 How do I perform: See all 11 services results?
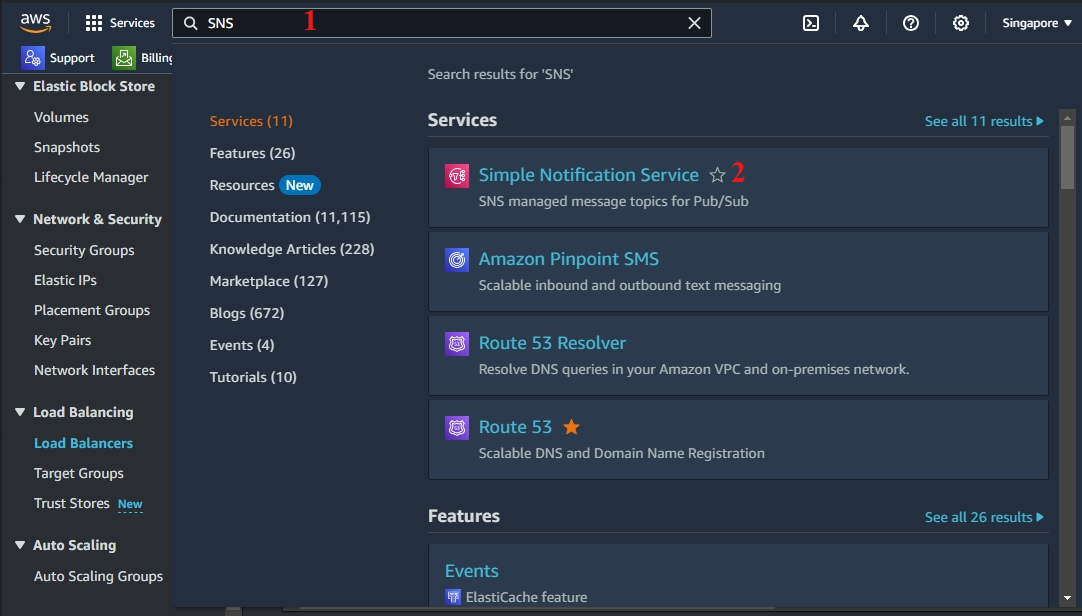[x=984, y=121]
